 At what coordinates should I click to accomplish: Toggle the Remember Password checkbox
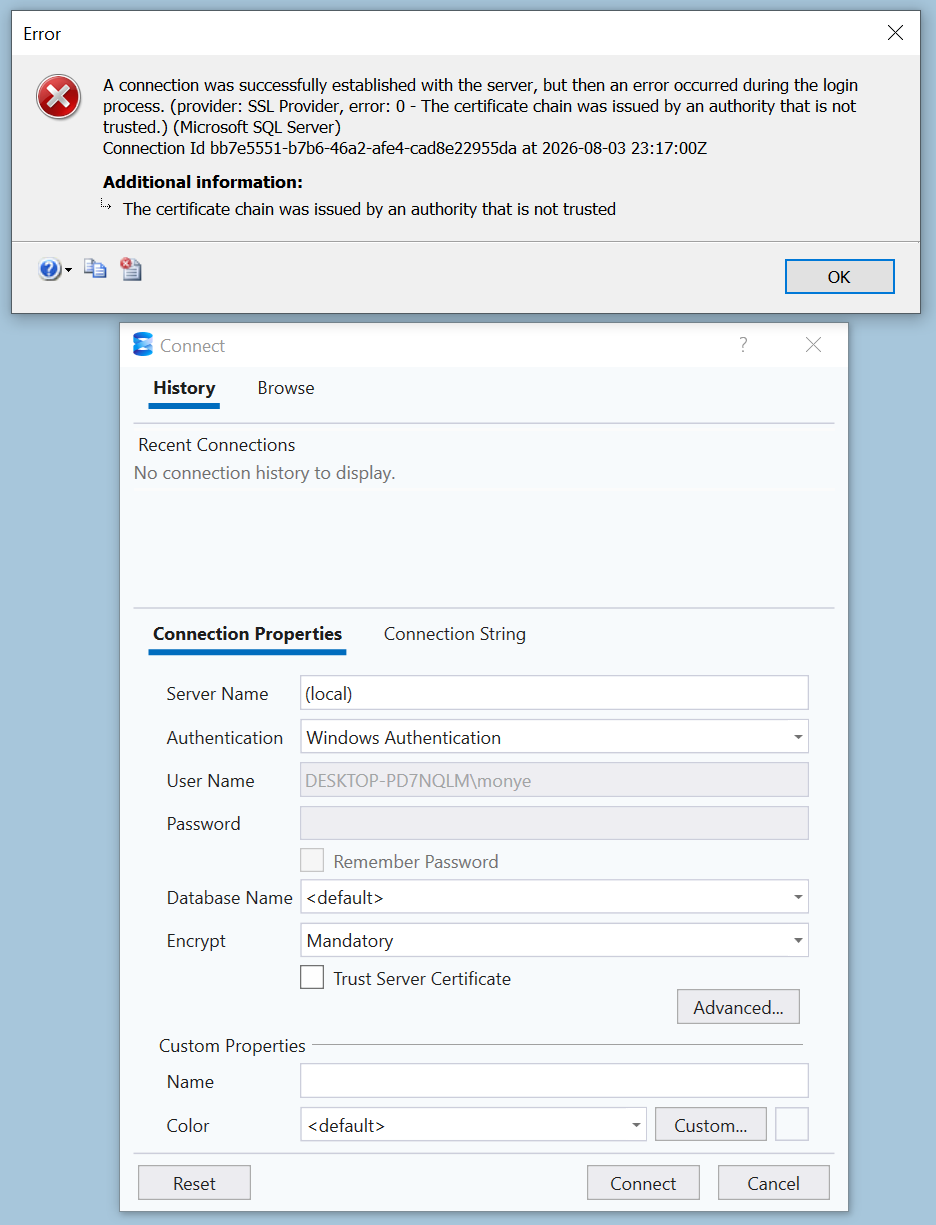(312, 861)
